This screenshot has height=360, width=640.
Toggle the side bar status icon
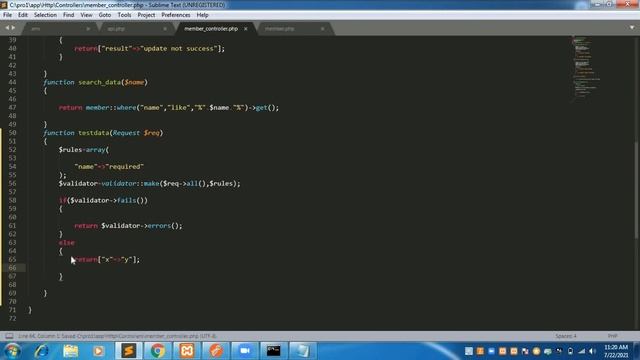click(x=9, y=336)
